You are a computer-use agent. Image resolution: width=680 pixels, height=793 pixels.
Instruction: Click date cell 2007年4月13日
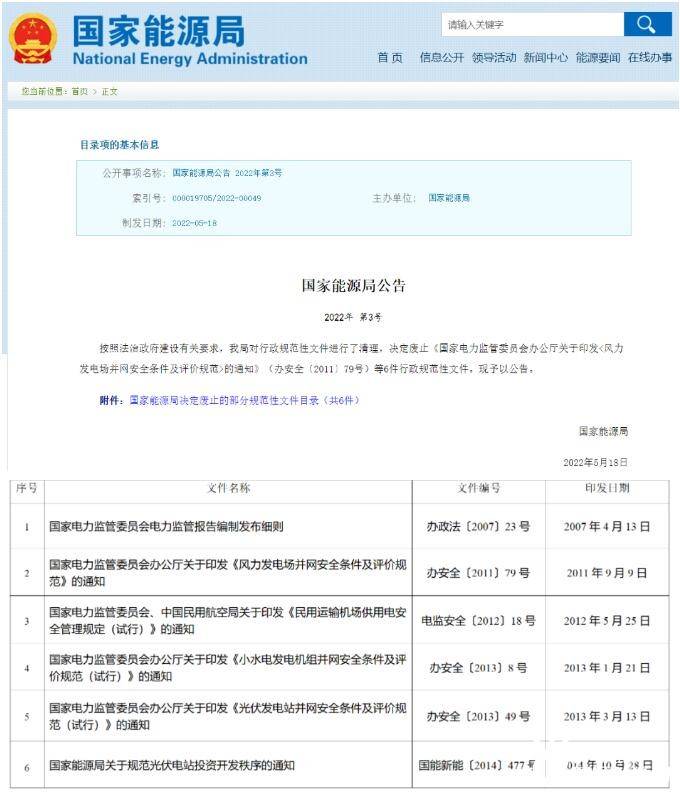pyautogui.click(x=607, y=526)
